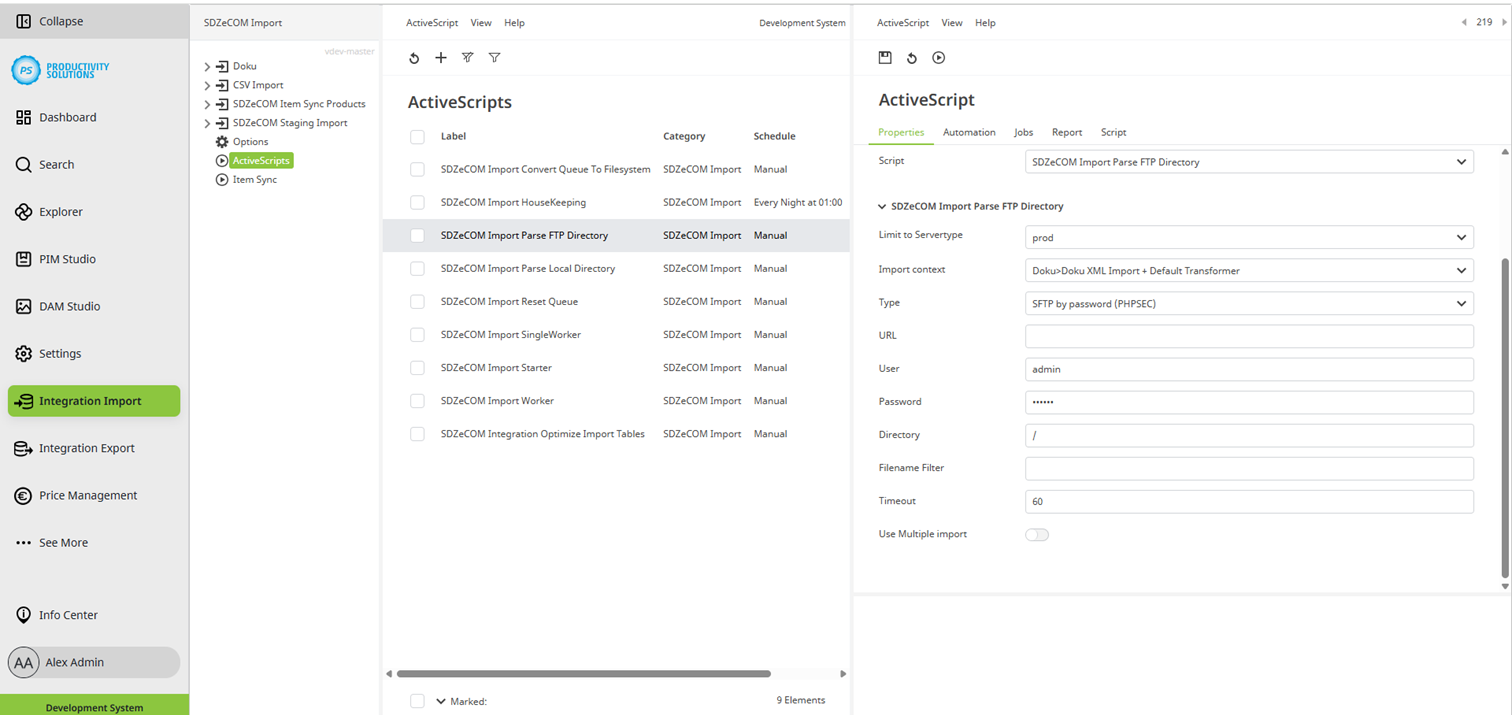
Task: Open the Type dropdown showing SFTP by password
Action: [1248, 303]
